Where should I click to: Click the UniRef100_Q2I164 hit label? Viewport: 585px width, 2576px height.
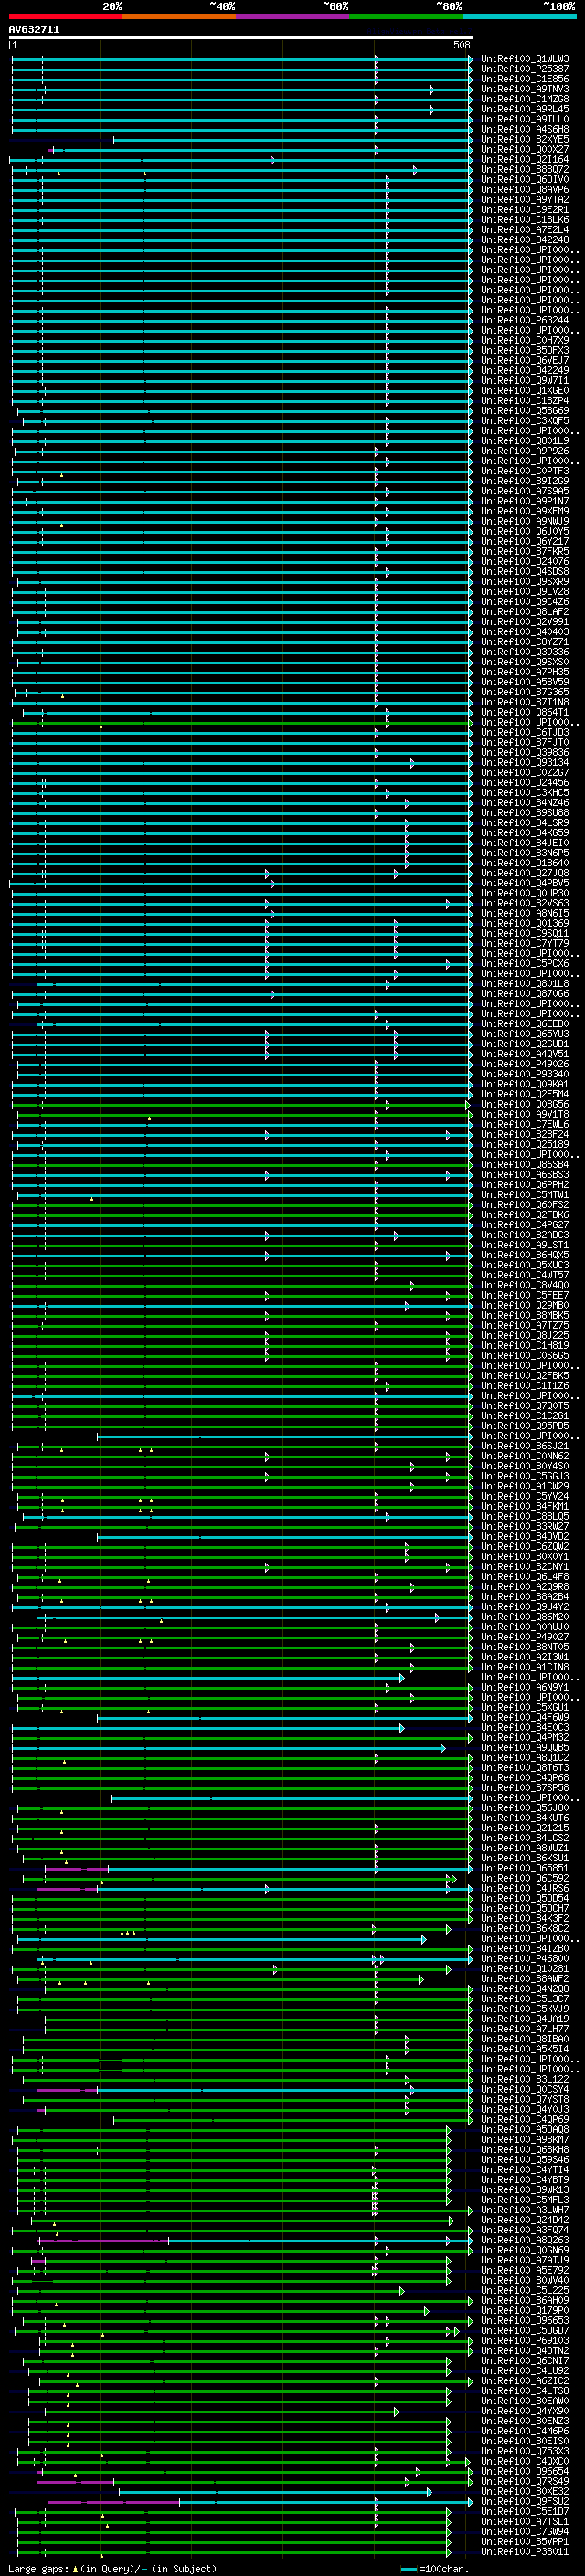525,159
